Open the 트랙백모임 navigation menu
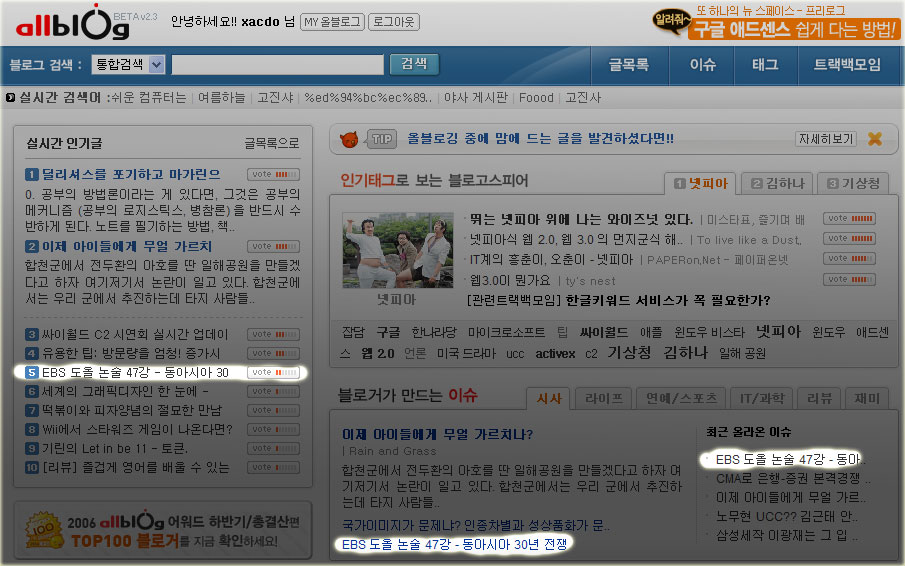The width and height of the screenshot is (905, 566). click(x=847, y=65)
